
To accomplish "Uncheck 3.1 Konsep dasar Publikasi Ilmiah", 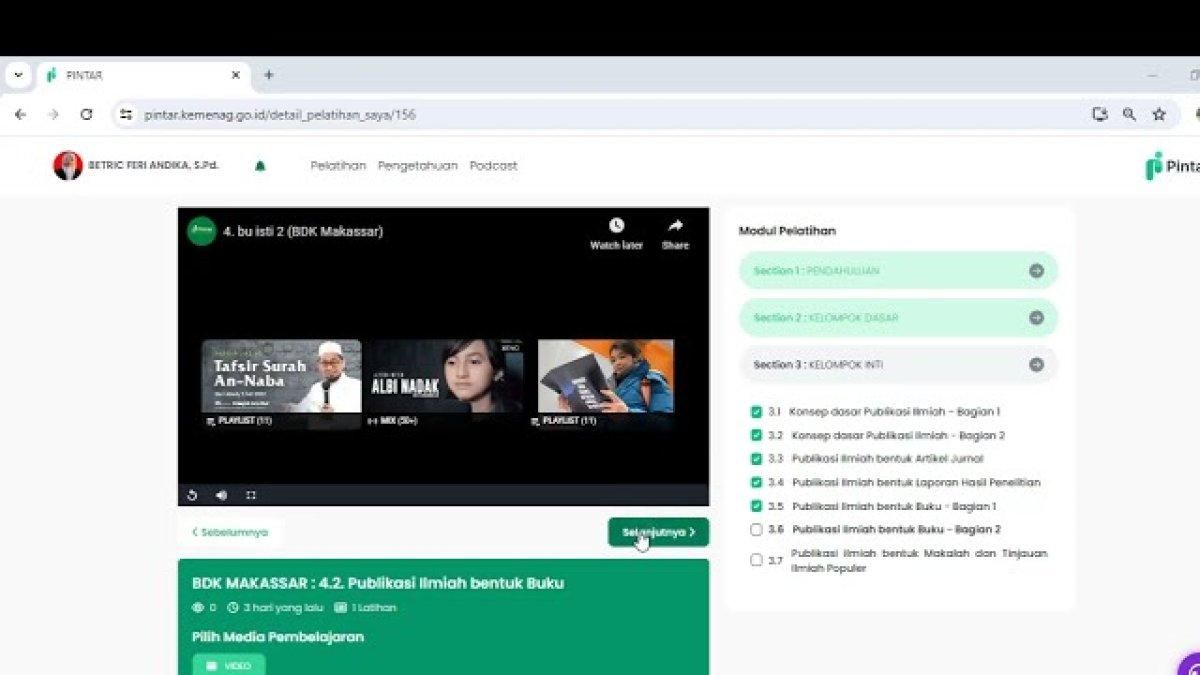I will point(756,411).
